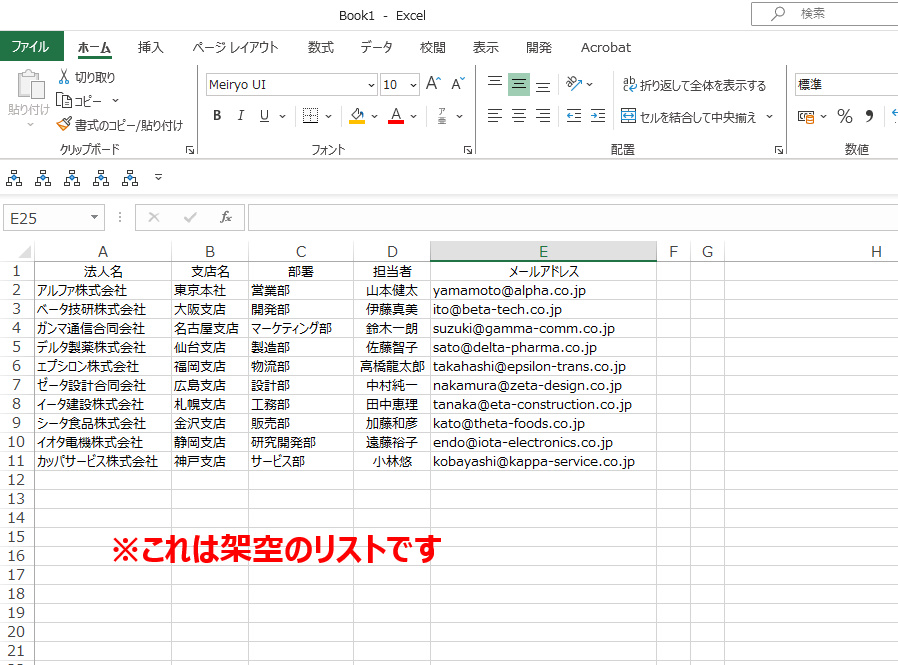Expand the Paste options arrow
Viewport: 898px width, 665px height.
(30, 124)
